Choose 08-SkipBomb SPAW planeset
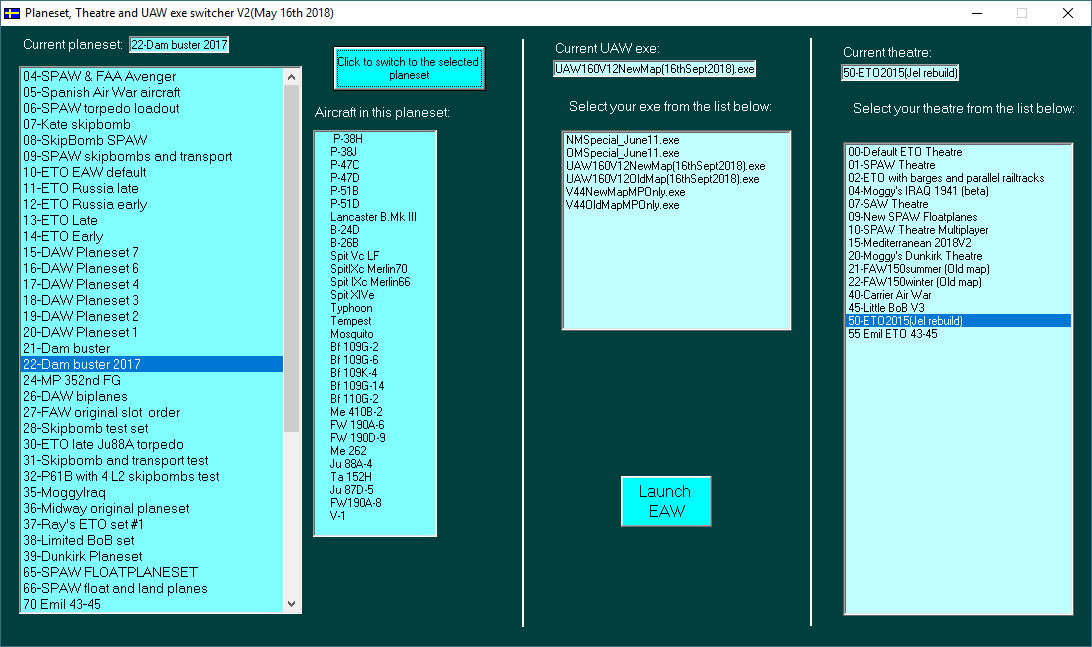 pos(152,140)
